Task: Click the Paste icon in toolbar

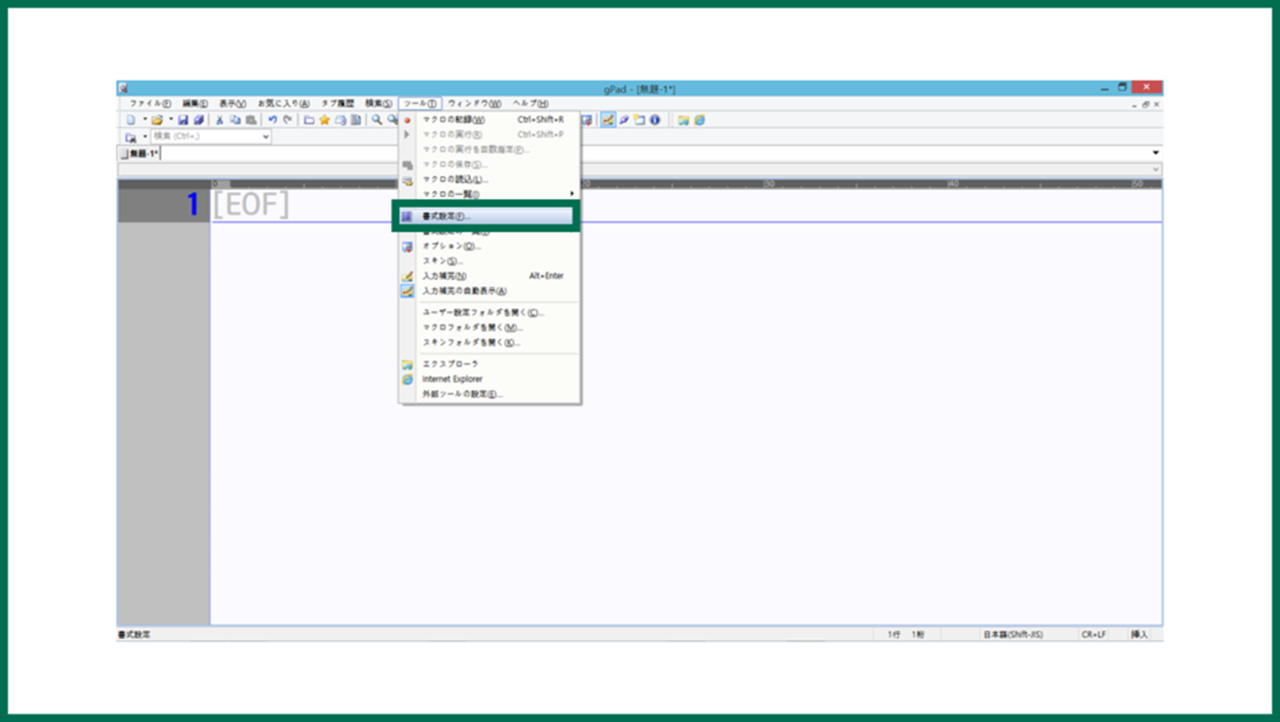Action: tap(249, 120)
